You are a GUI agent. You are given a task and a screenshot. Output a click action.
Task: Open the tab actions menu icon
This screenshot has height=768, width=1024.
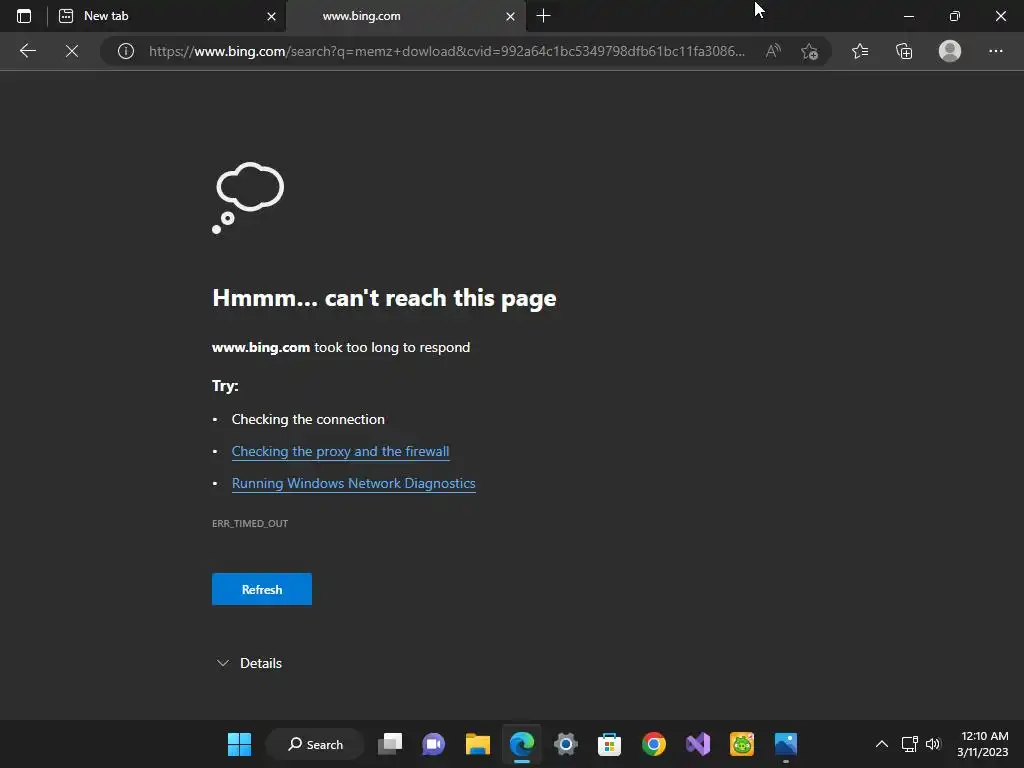24,16
